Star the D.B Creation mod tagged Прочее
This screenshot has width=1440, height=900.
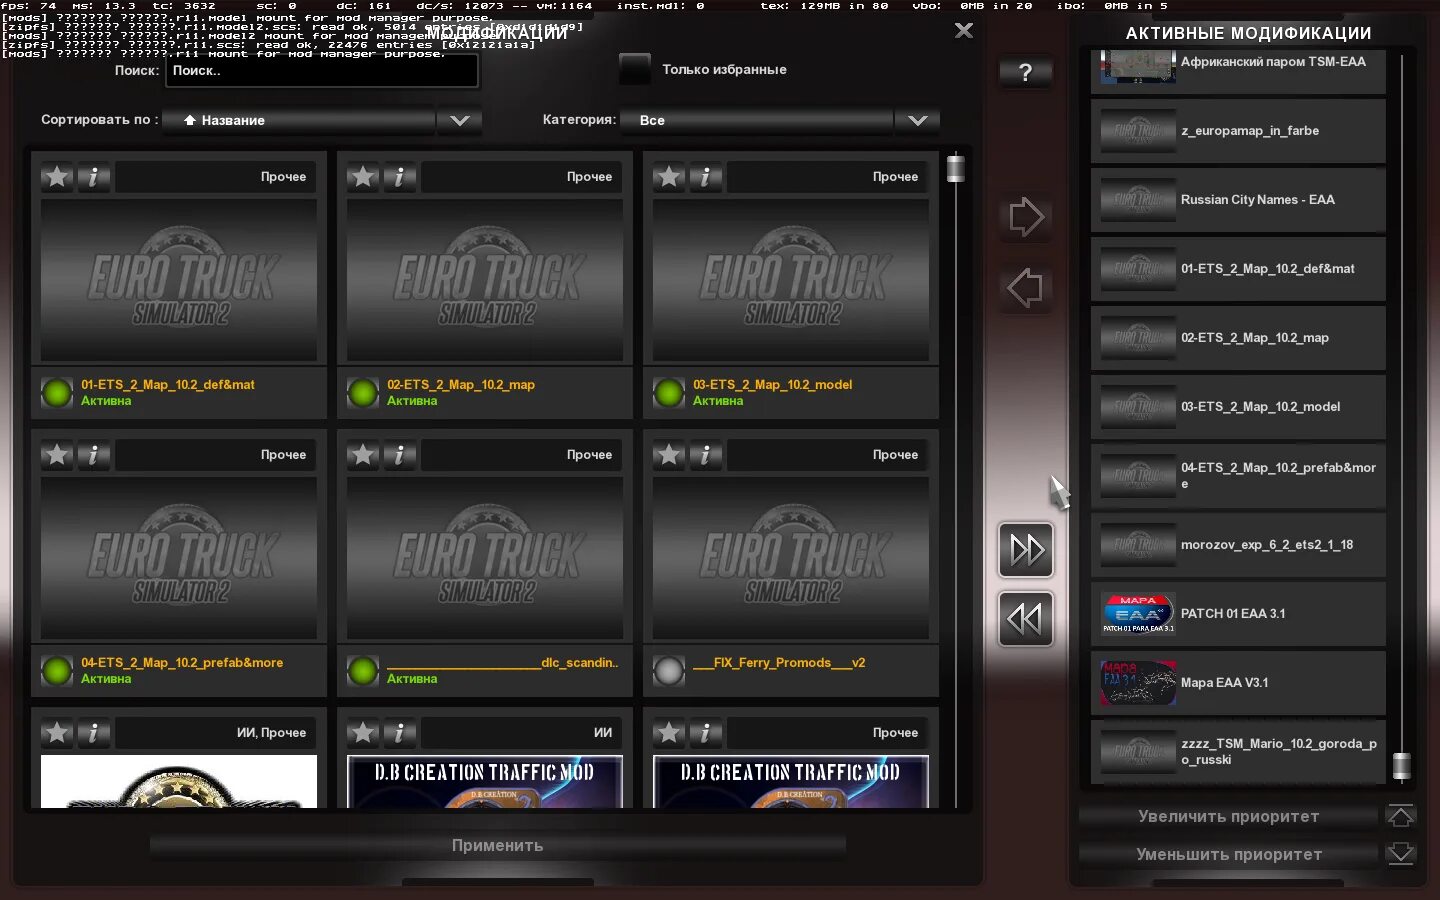(x=669, y=733)
